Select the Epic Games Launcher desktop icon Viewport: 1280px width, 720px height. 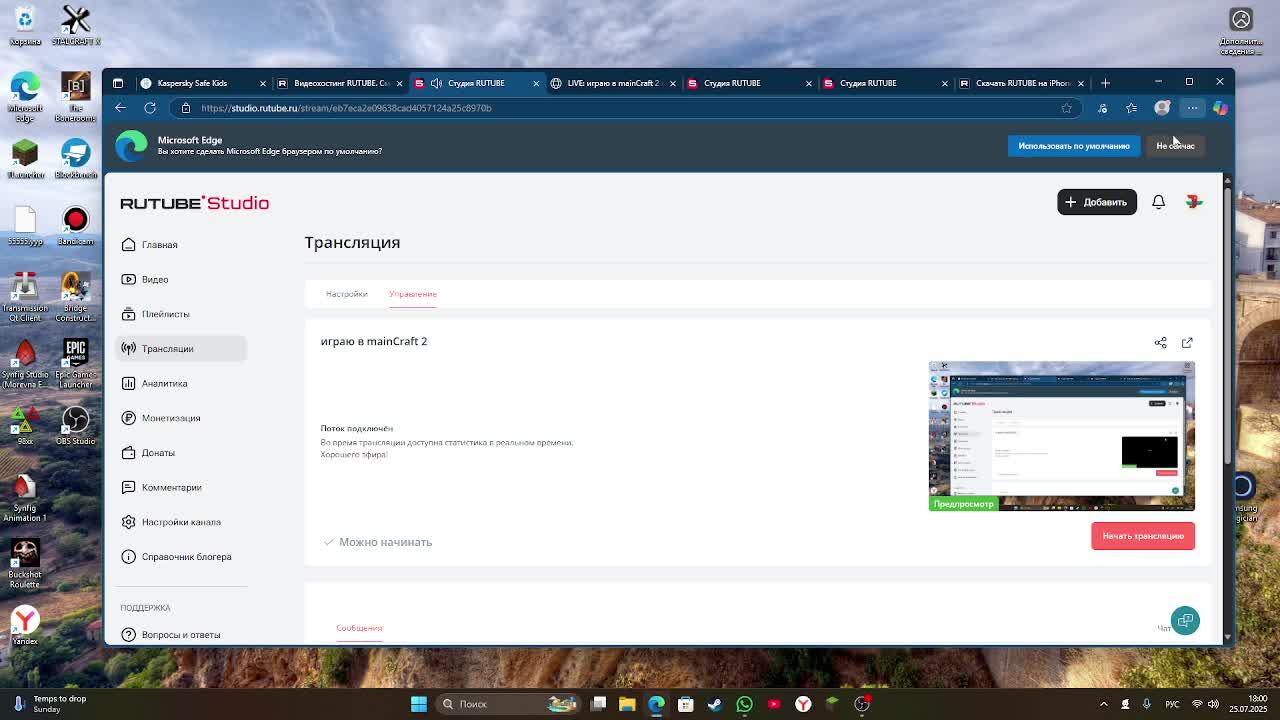75,362
